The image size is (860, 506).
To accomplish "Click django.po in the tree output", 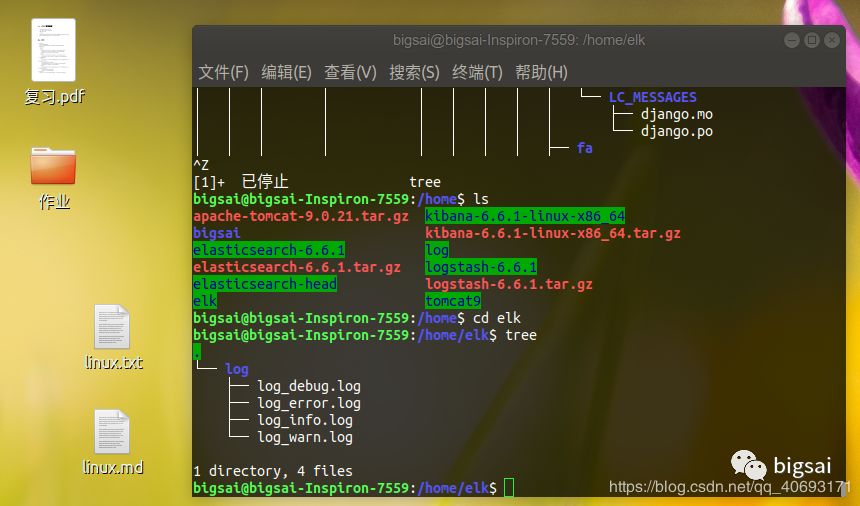I will tap(677, 131).
